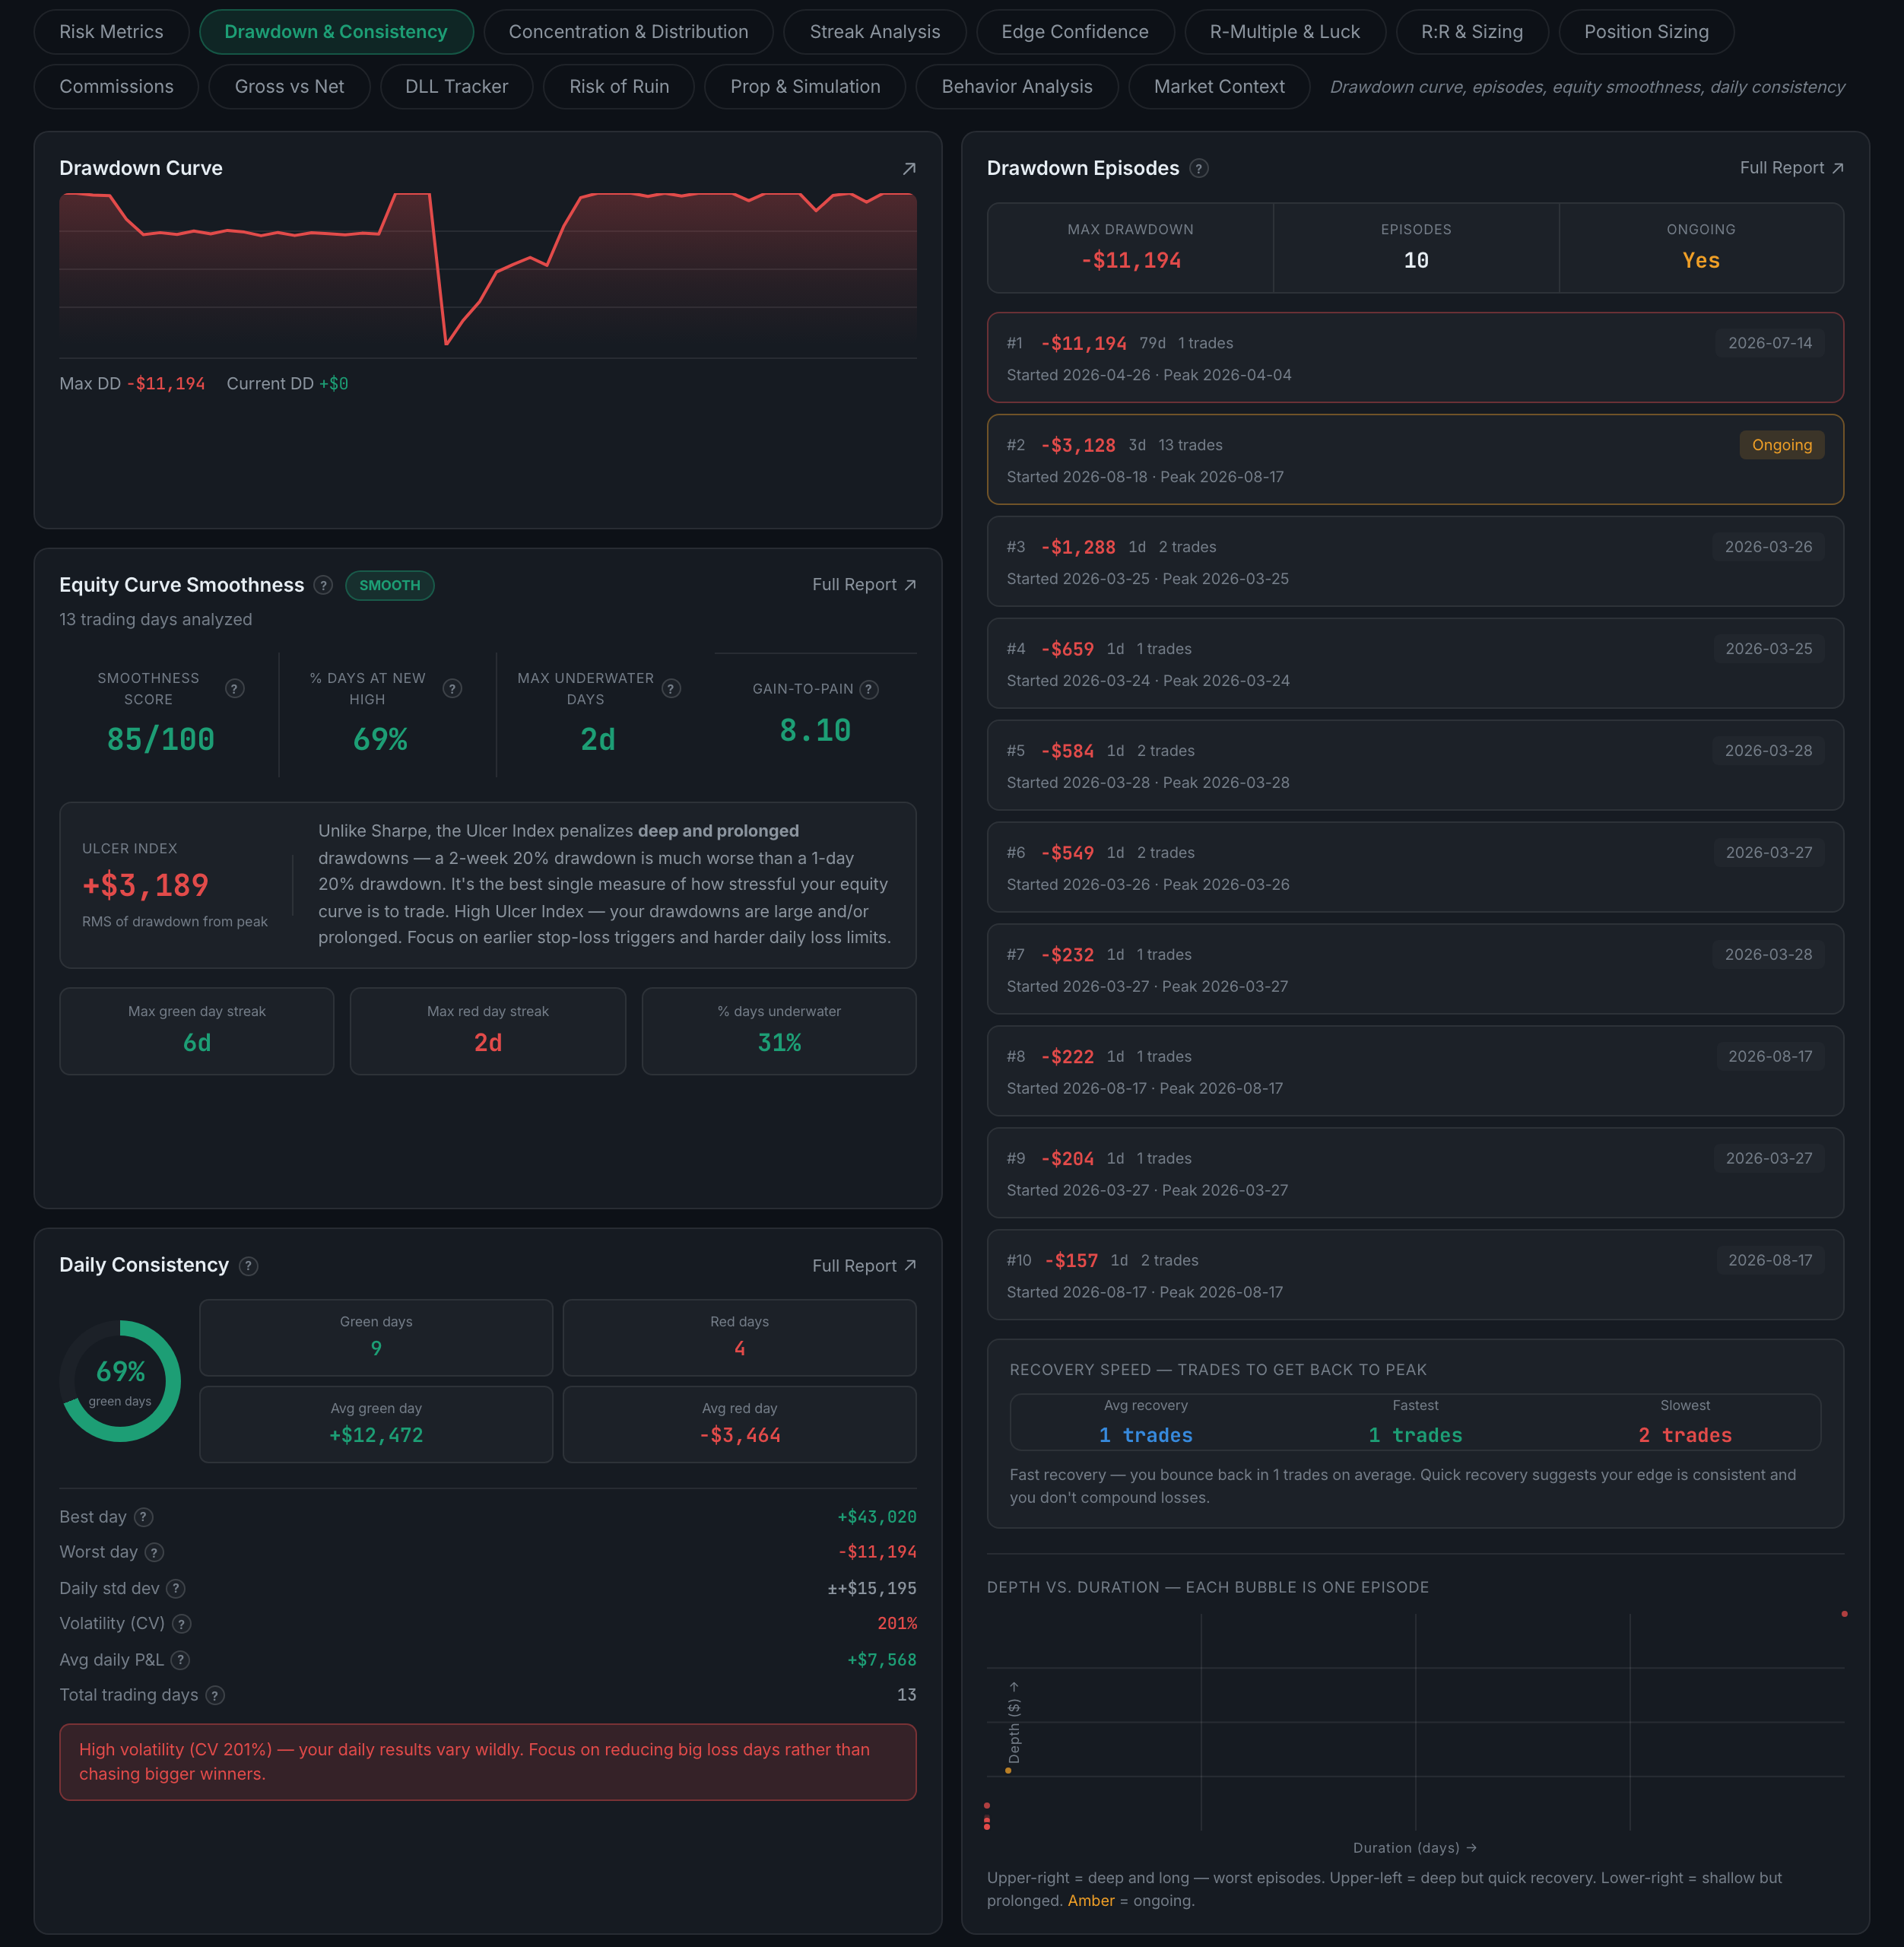Screen dimensions: 1904x1947
Task: Open the Streak Analysis tab
Action: tap(874, 31)
